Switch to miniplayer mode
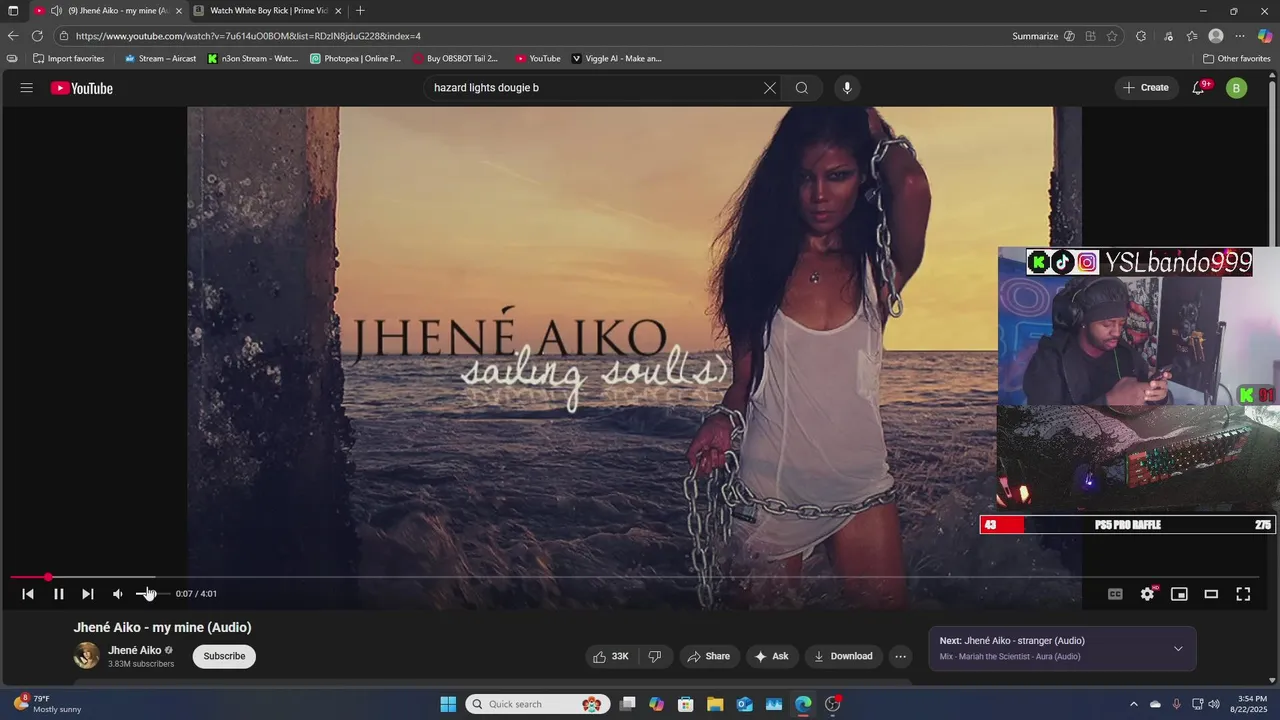This screenshot has height=720, width=1280. [x=1179, y=594]
